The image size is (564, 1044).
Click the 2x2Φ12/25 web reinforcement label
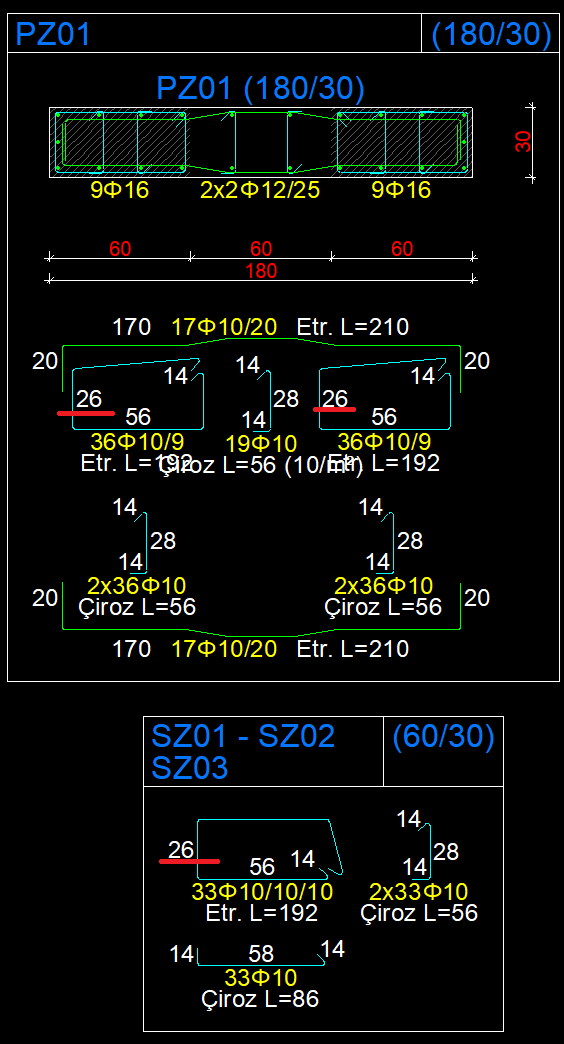(260, 190)
